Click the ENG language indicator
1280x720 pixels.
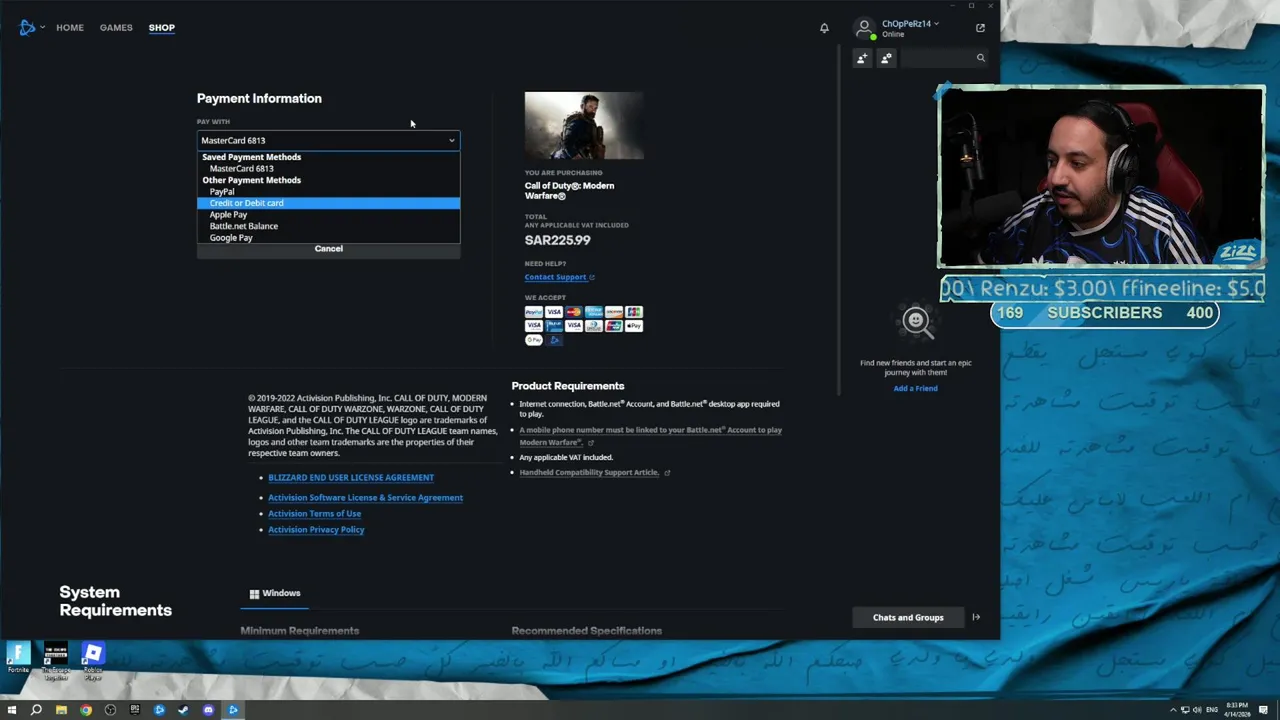(1212, 710)
